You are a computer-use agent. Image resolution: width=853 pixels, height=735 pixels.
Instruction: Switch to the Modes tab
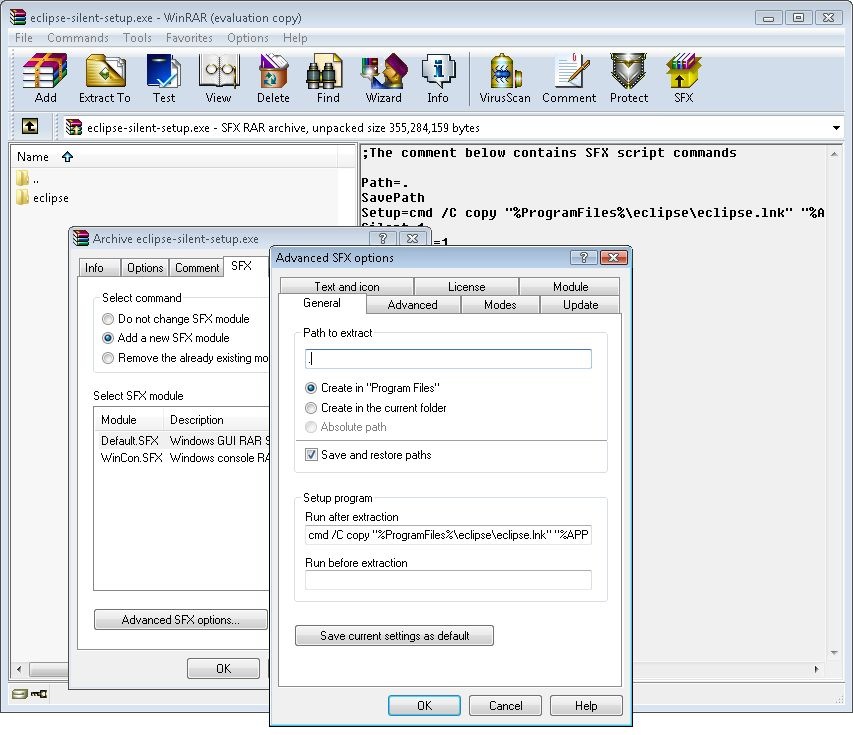[x=499, y=305]
